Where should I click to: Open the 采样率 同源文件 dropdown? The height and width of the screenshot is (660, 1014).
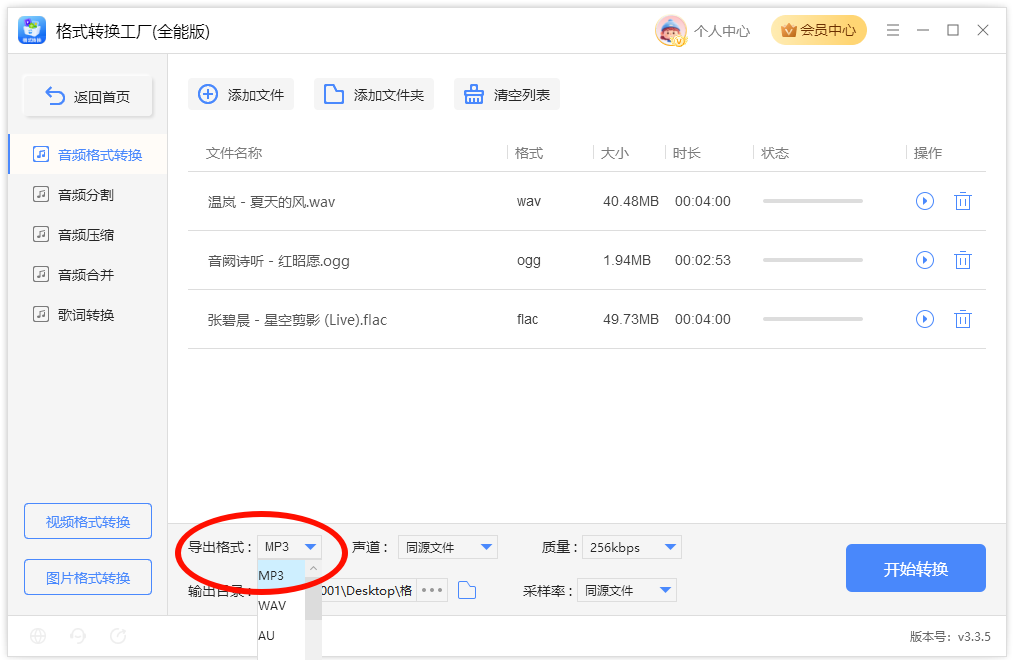627,590
